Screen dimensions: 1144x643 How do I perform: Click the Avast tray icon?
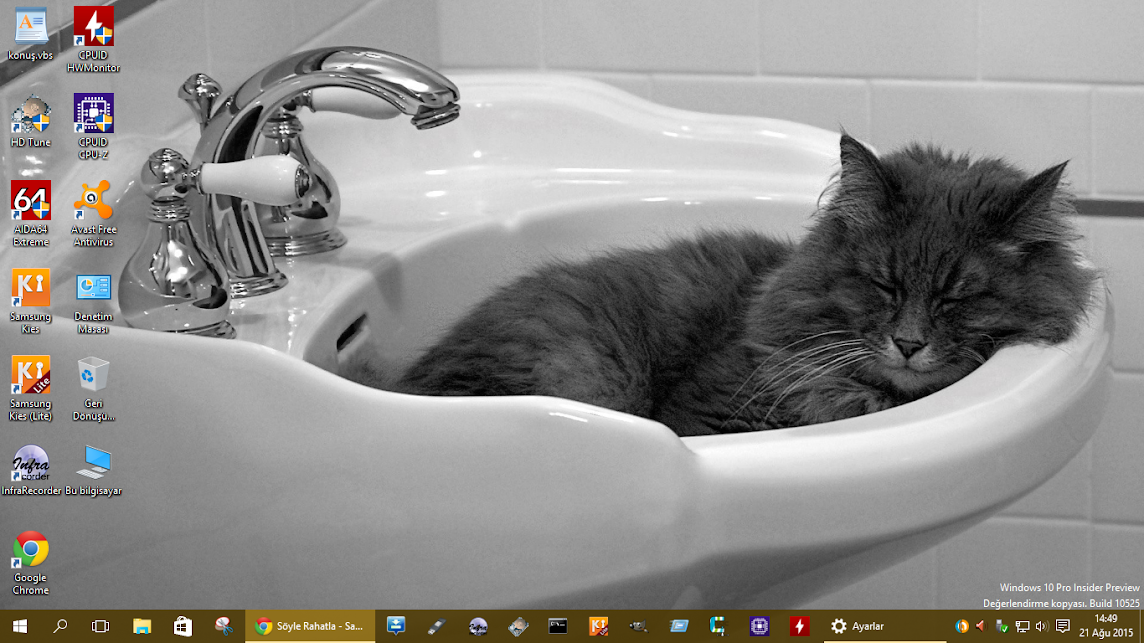coord(962,626)
